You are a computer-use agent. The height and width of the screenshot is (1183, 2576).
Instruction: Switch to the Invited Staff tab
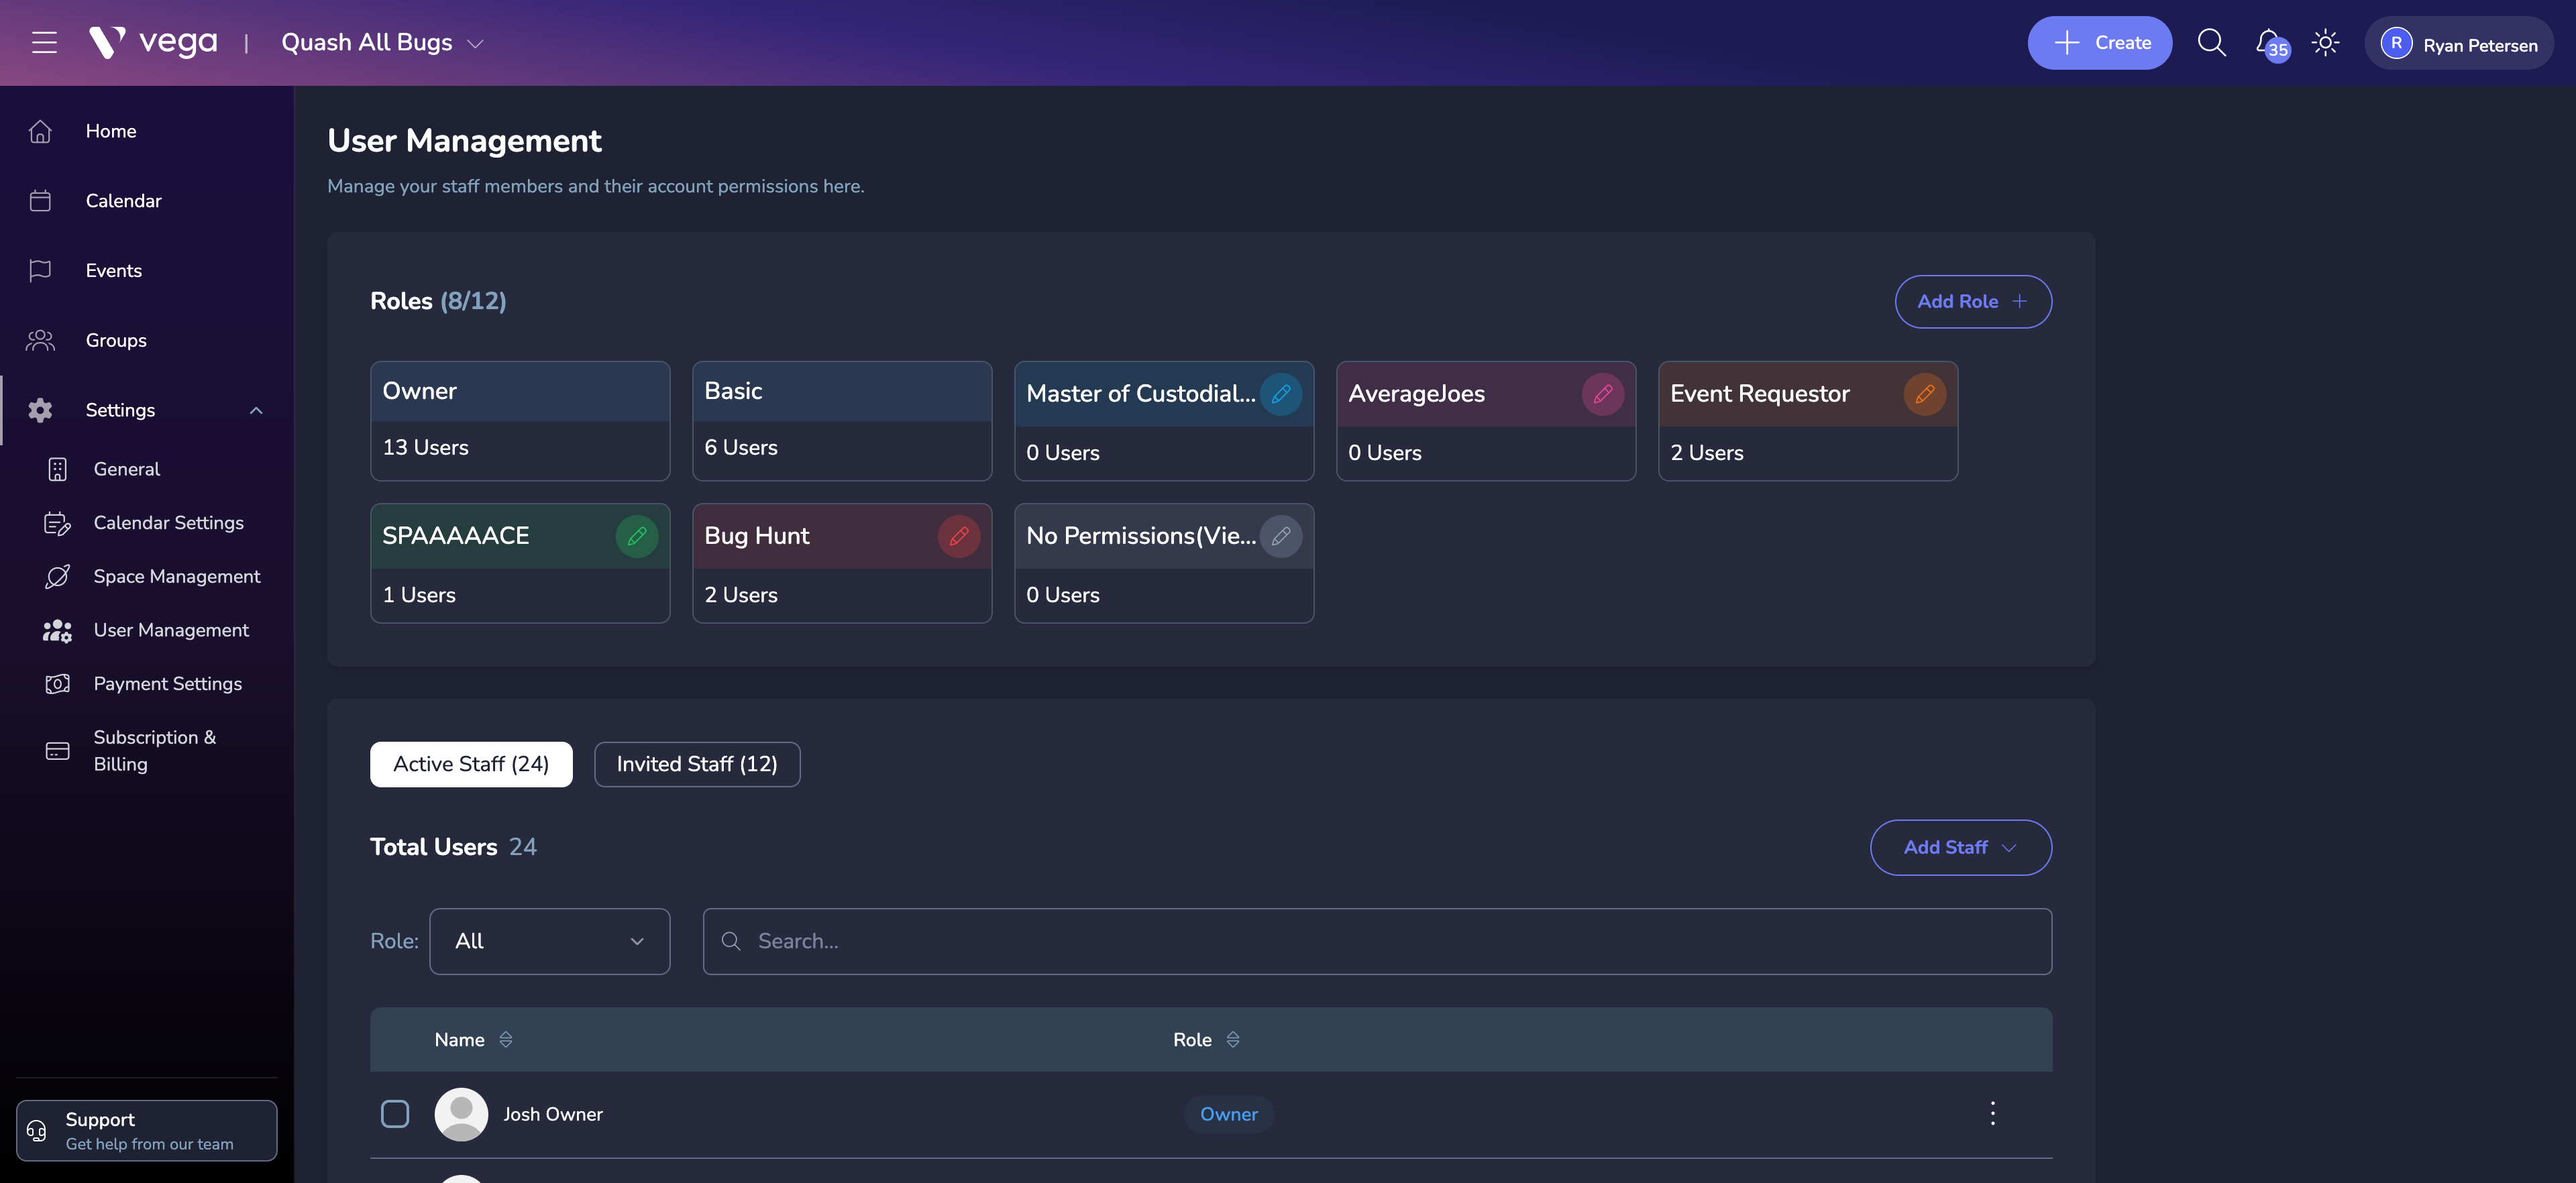[697, 764]
